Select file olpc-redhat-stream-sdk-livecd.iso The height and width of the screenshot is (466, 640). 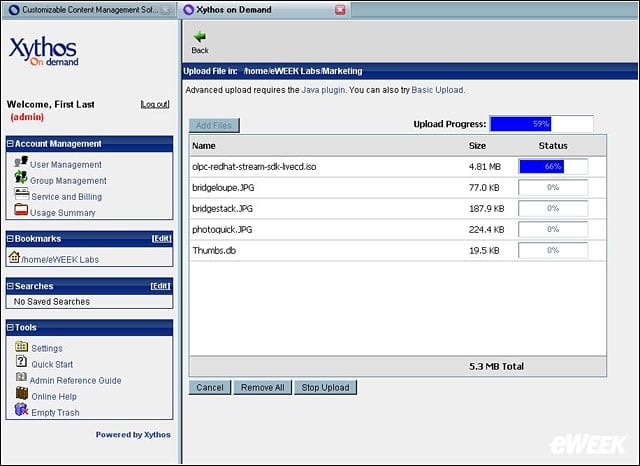(x=254, y=166)
